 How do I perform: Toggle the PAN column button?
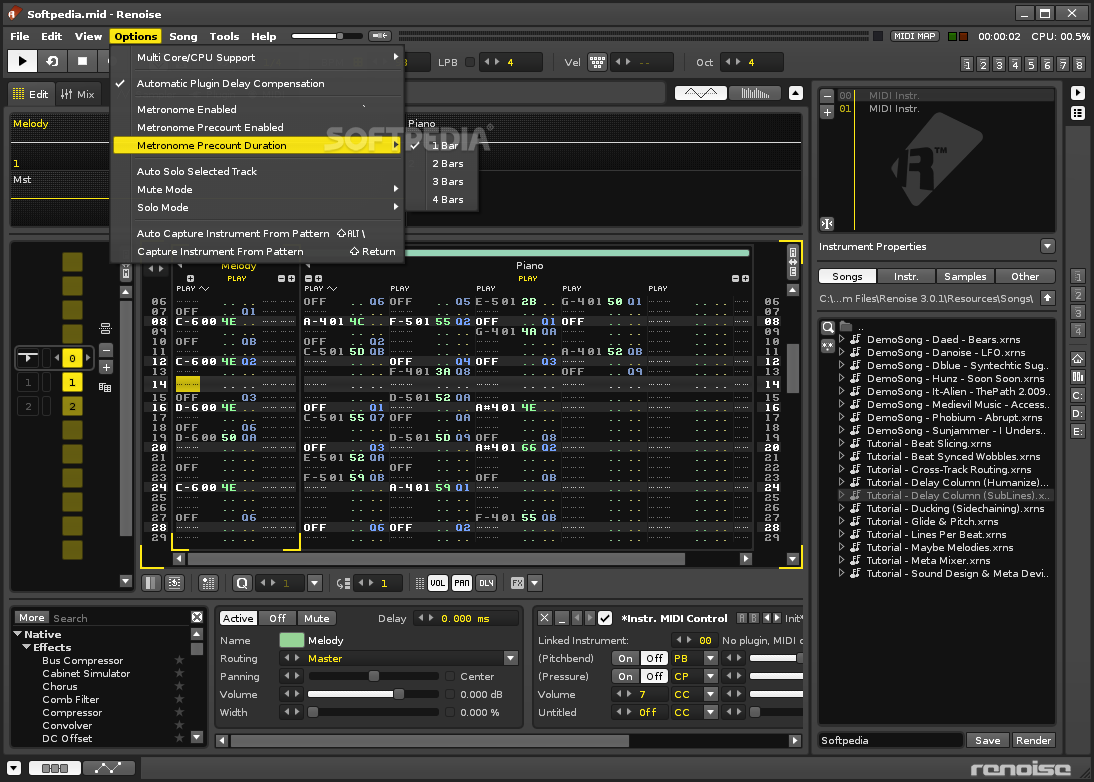(462, 583)
